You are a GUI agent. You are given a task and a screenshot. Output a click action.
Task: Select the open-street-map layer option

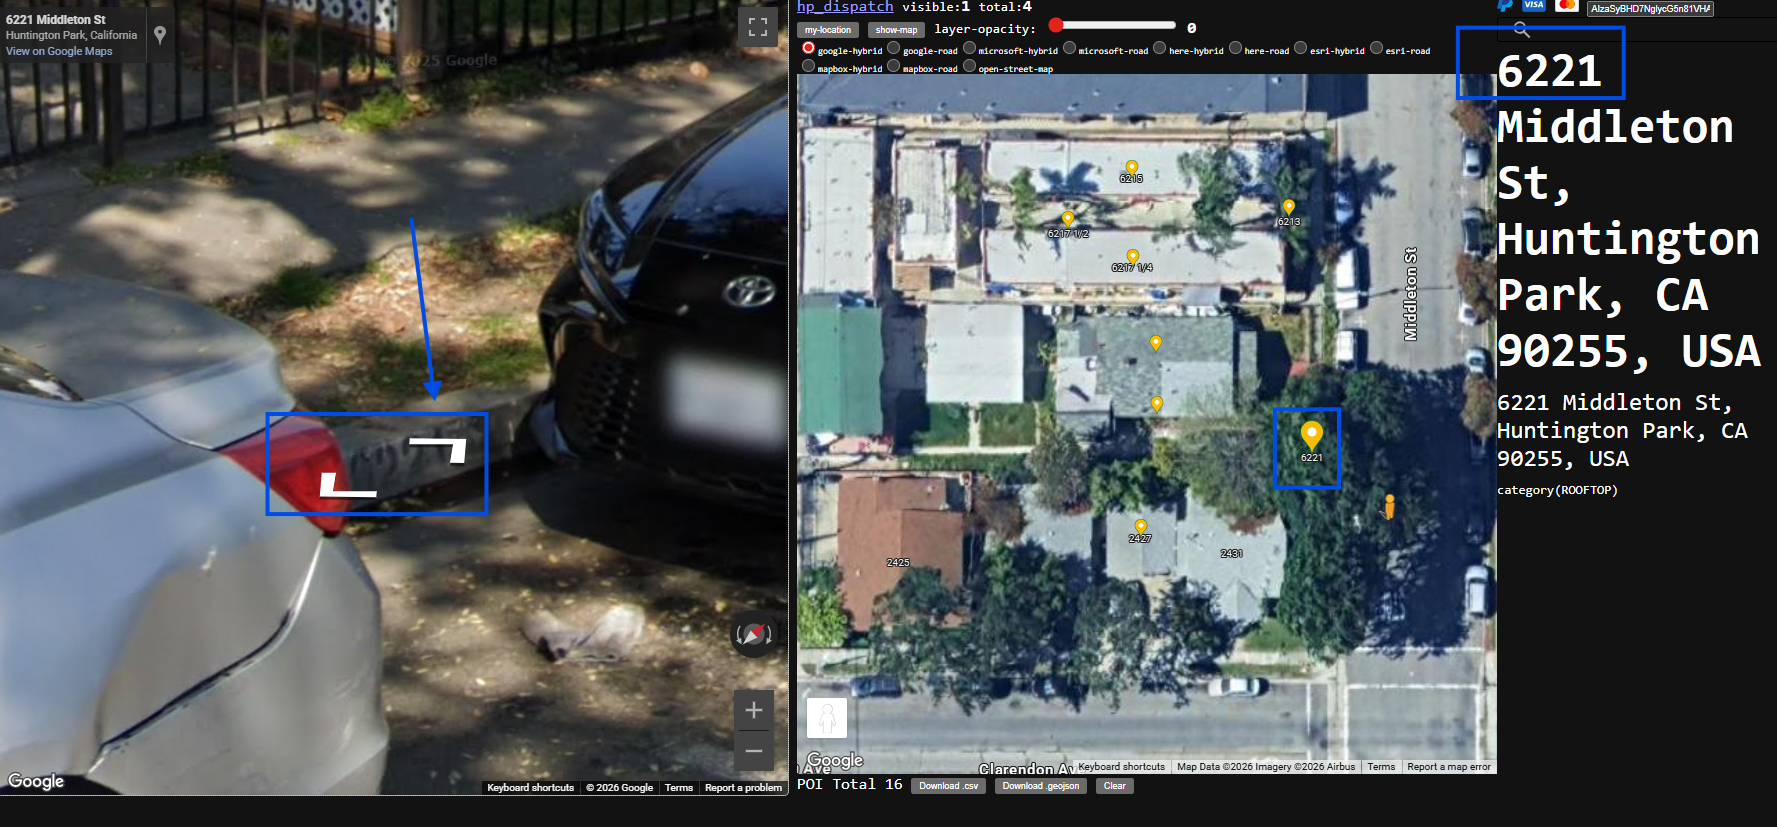point(969,66)
